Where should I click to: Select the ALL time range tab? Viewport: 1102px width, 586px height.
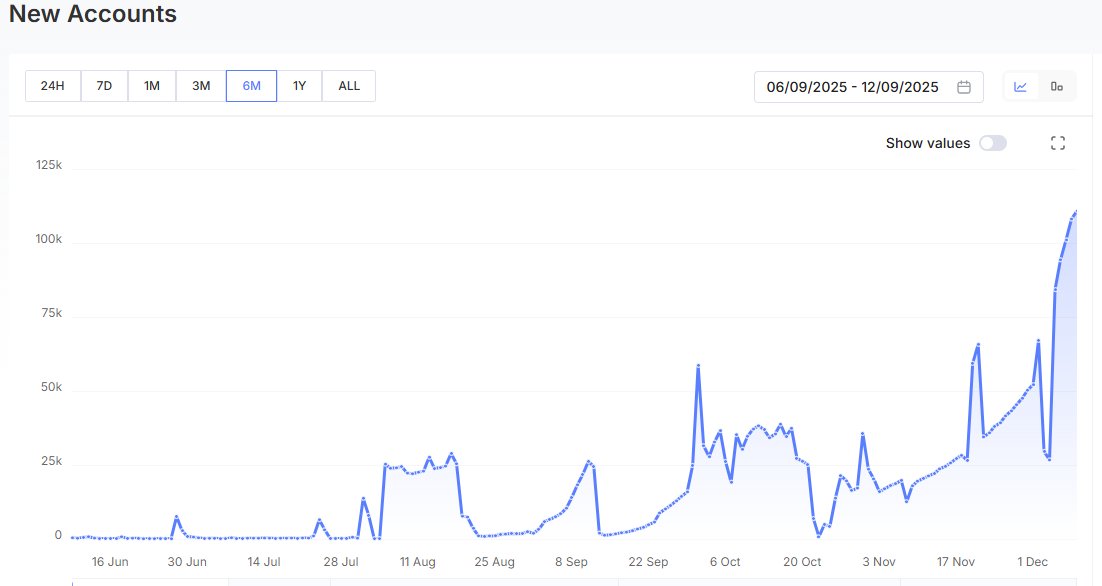click(x=348, y=86)
